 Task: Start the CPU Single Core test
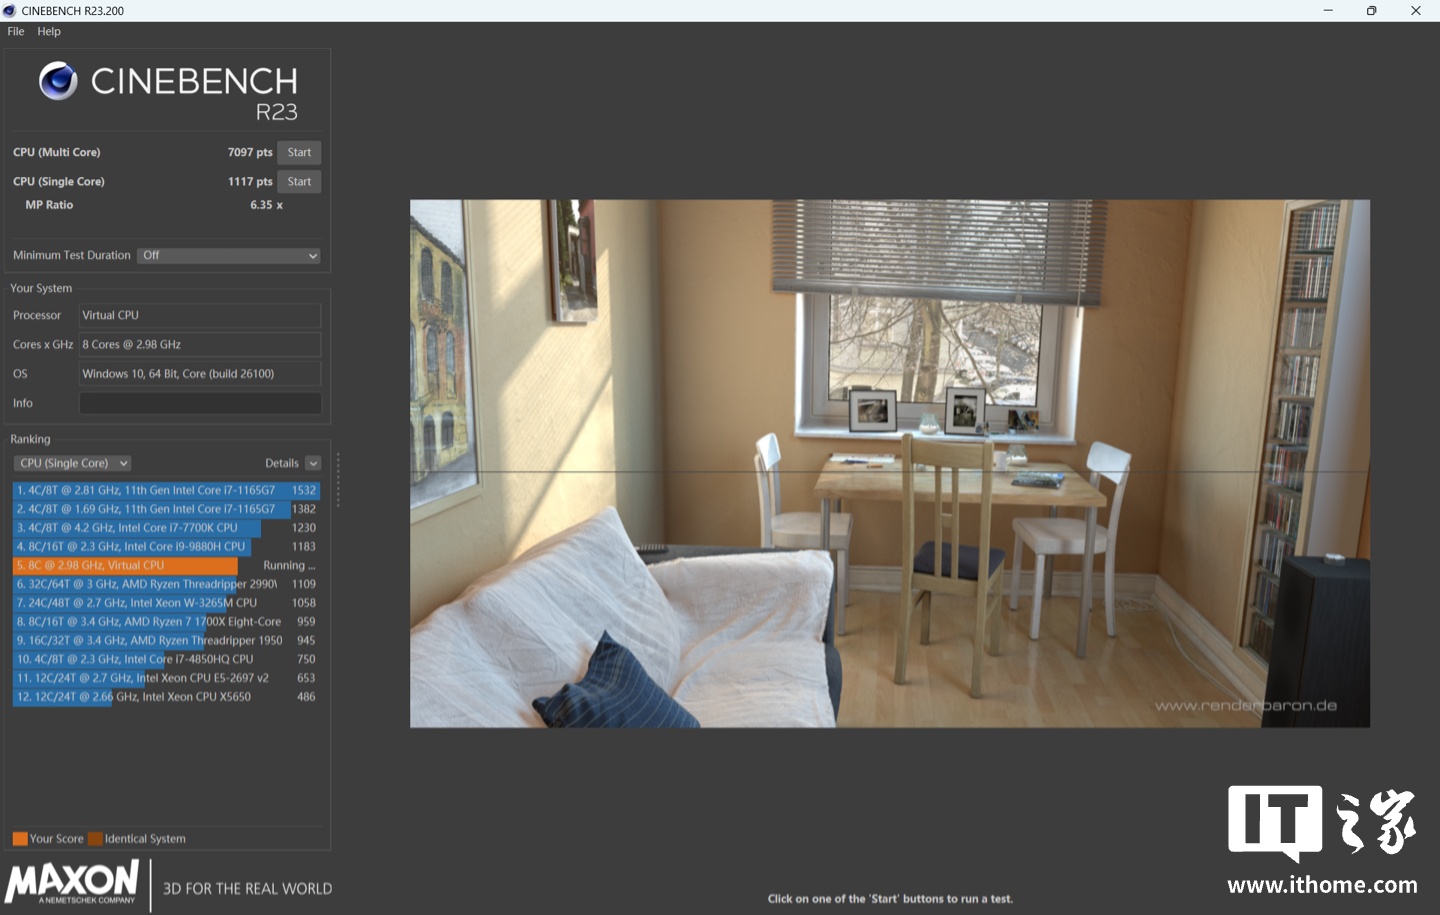click(299, 182)
